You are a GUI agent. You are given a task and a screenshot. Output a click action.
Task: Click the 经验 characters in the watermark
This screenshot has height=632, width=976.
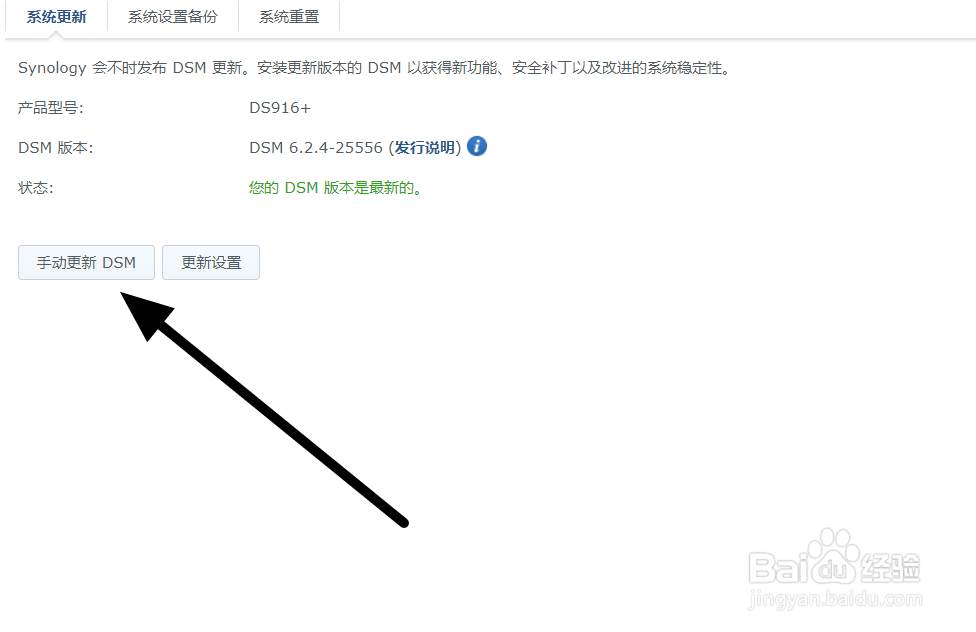(890, 567)
